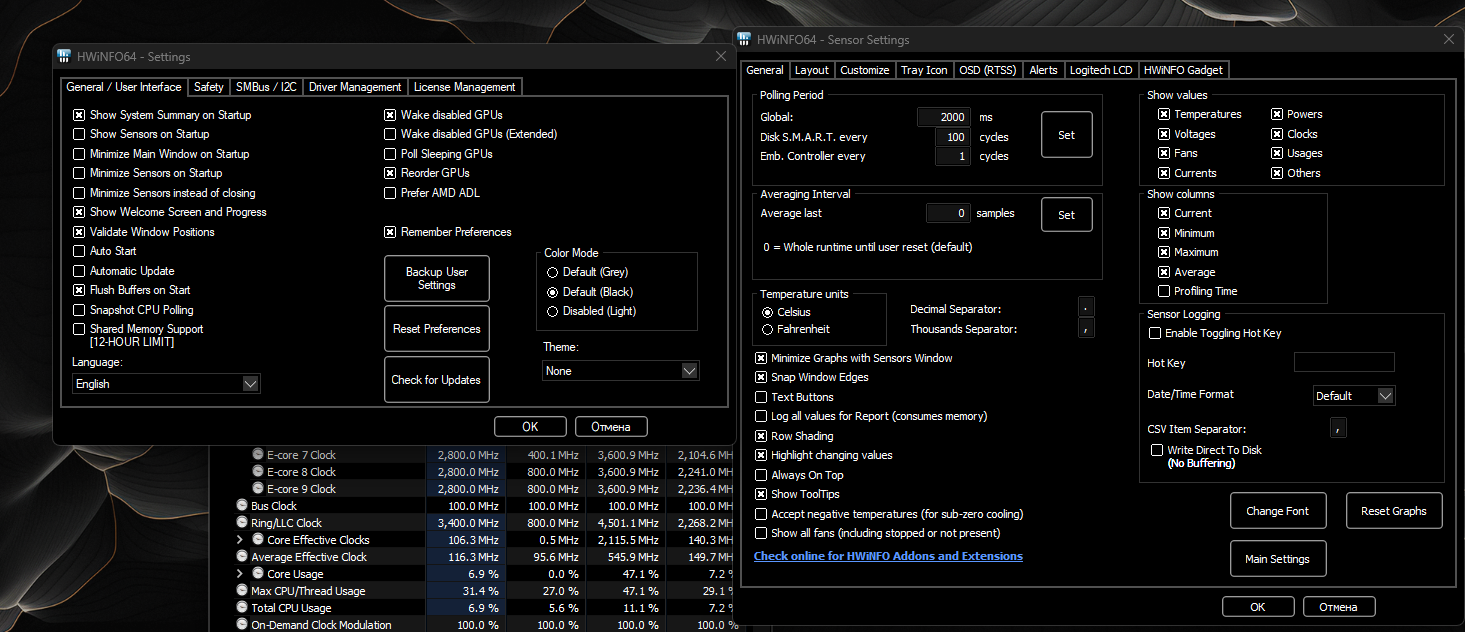Screen dimensions: 1465x632
Task: Enable Prefer AMD ADL option
Action: point(391,193)
